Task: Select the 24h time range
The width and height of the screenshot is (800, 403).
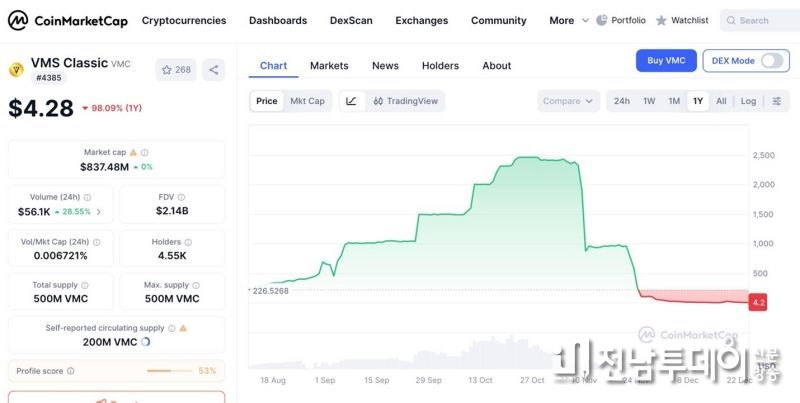Action: 622,101
